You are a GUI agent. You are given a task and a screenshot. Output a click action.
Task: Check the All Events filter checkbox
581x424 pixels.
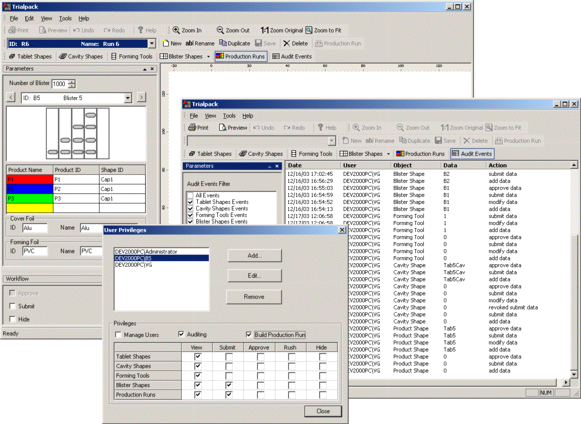point(190,195)
